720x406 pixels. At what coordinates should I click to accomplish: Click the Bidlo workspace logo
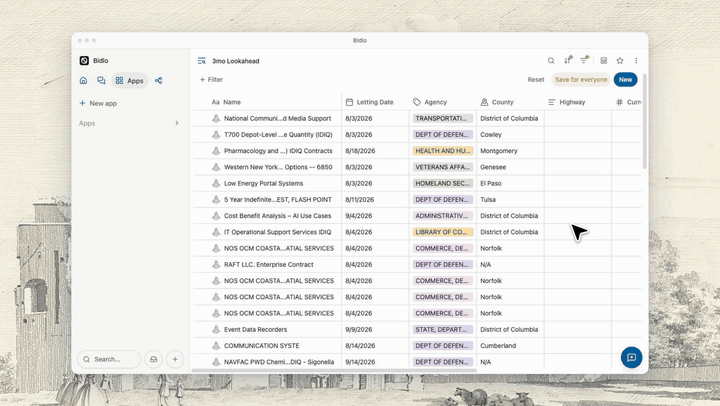click(84, 61)
